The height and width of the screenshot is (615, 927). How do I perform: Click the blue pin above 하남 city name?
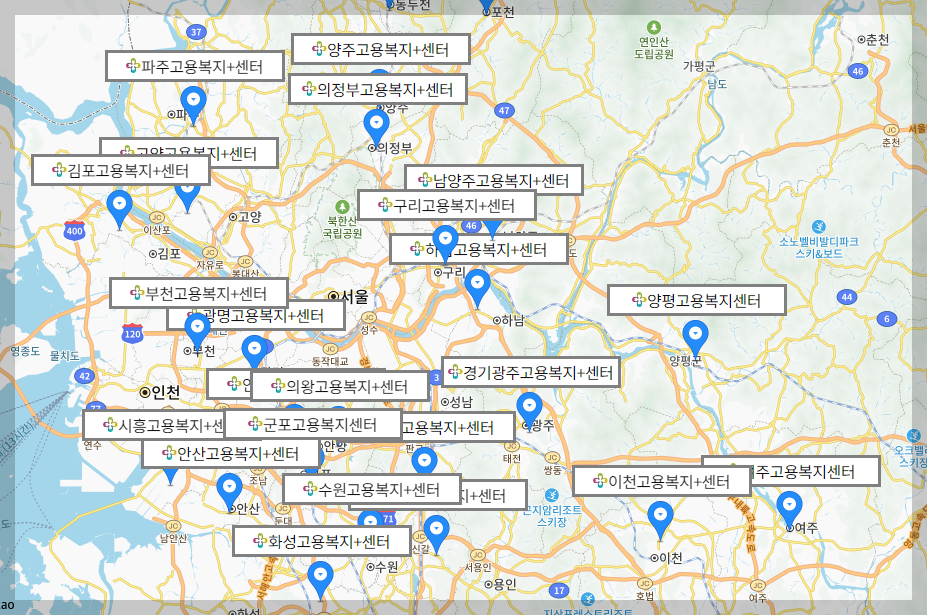pos(477,287)
